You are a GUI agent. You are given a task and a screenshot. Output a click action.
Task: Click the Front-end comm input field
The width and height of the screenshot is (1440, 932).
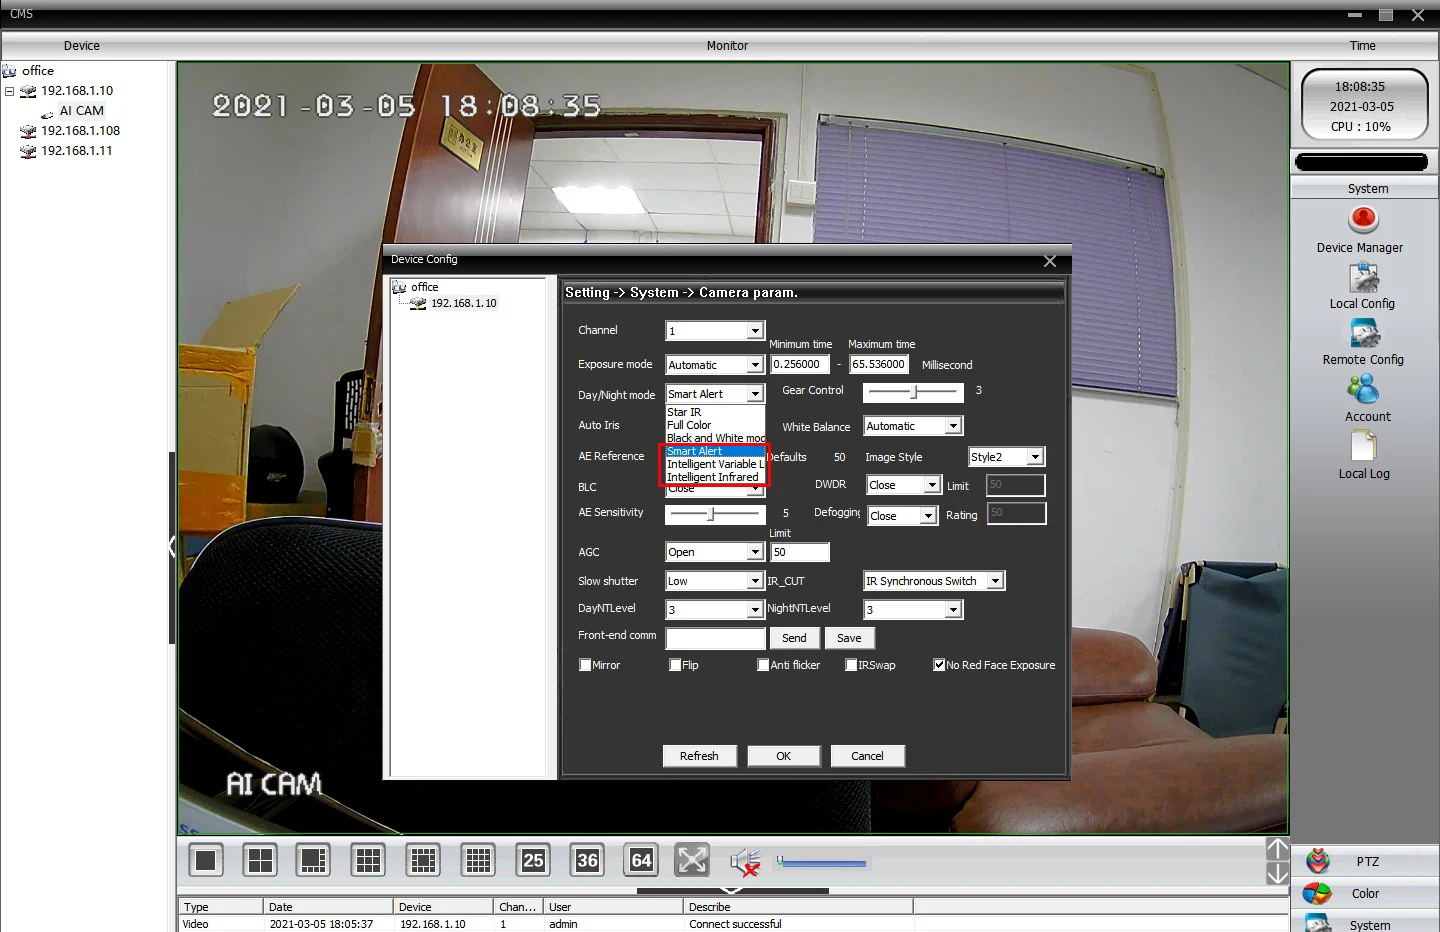click(x=715, y=638)
